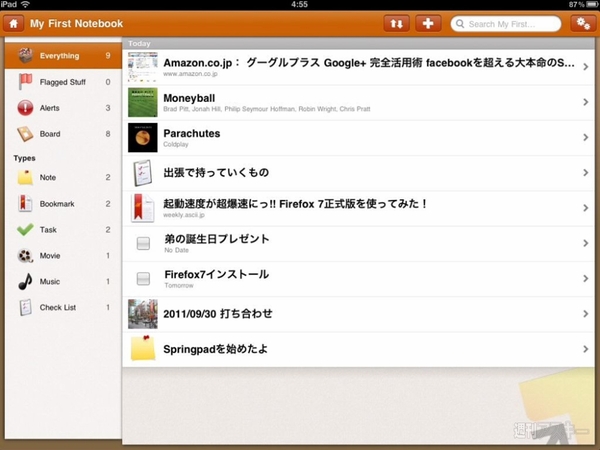Image resolution: width=600 pixels, height=450 pixels.
Task: Click the Board count 8
Action: pyautogui.click(x=108, y=134)
